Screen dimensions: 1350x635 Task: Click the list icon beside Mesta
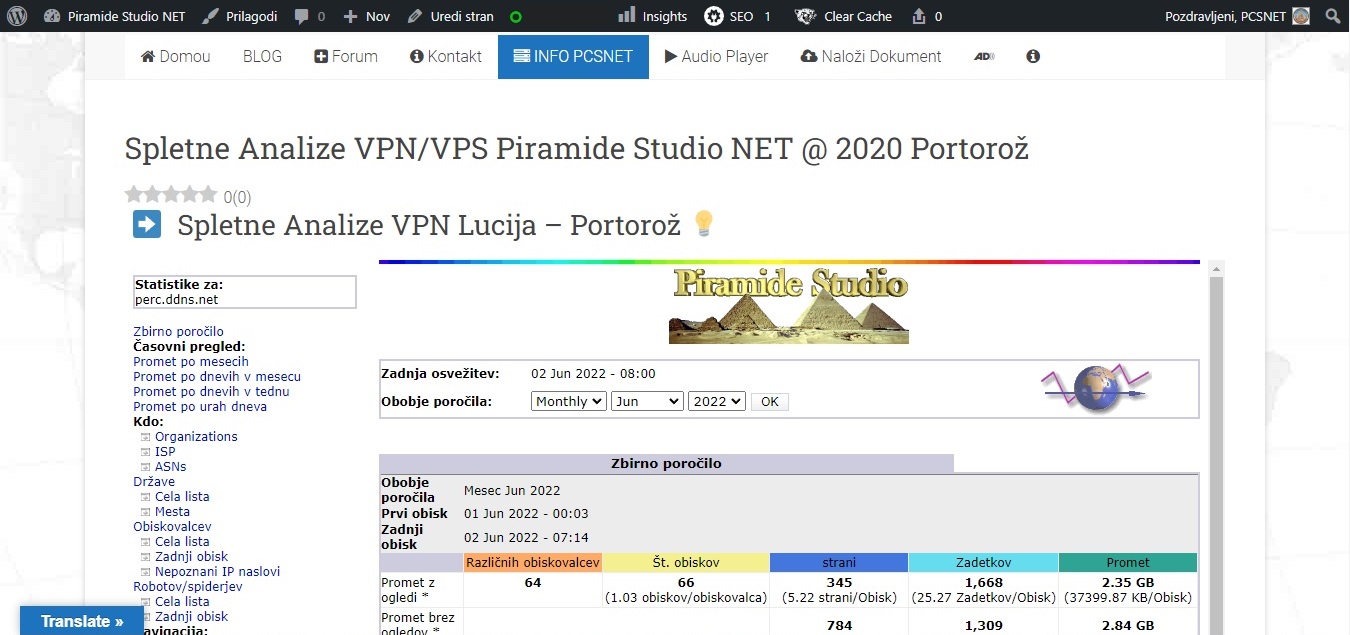pyautogui.click(x=146, y=512)
